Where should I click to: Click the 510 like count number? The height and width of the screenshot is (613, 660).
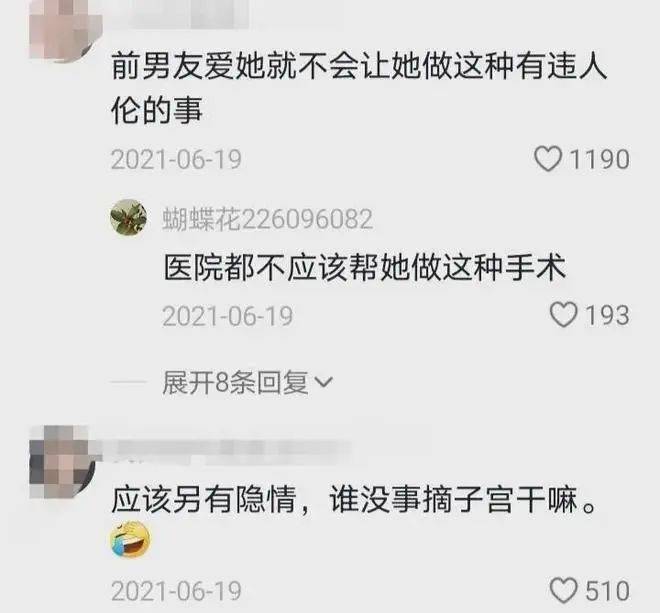[607, 591]
